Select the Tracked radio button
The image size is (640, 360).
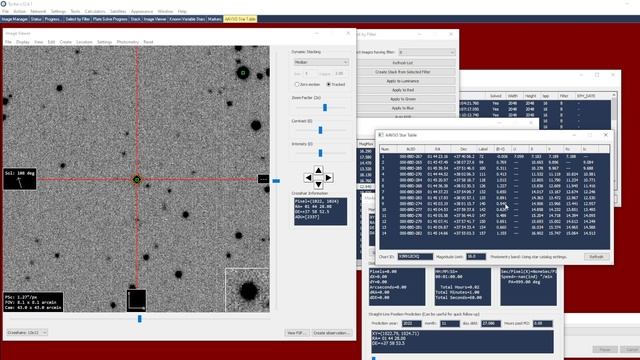point(329,84)
